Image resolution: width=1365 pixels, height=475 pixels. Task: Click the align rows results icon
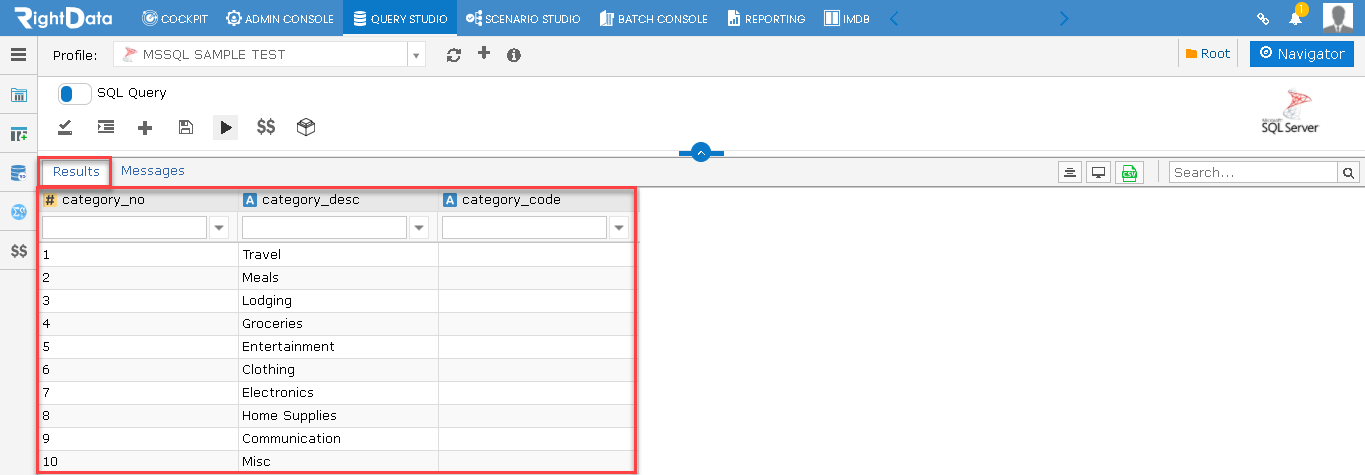[x=1070, y=172]
